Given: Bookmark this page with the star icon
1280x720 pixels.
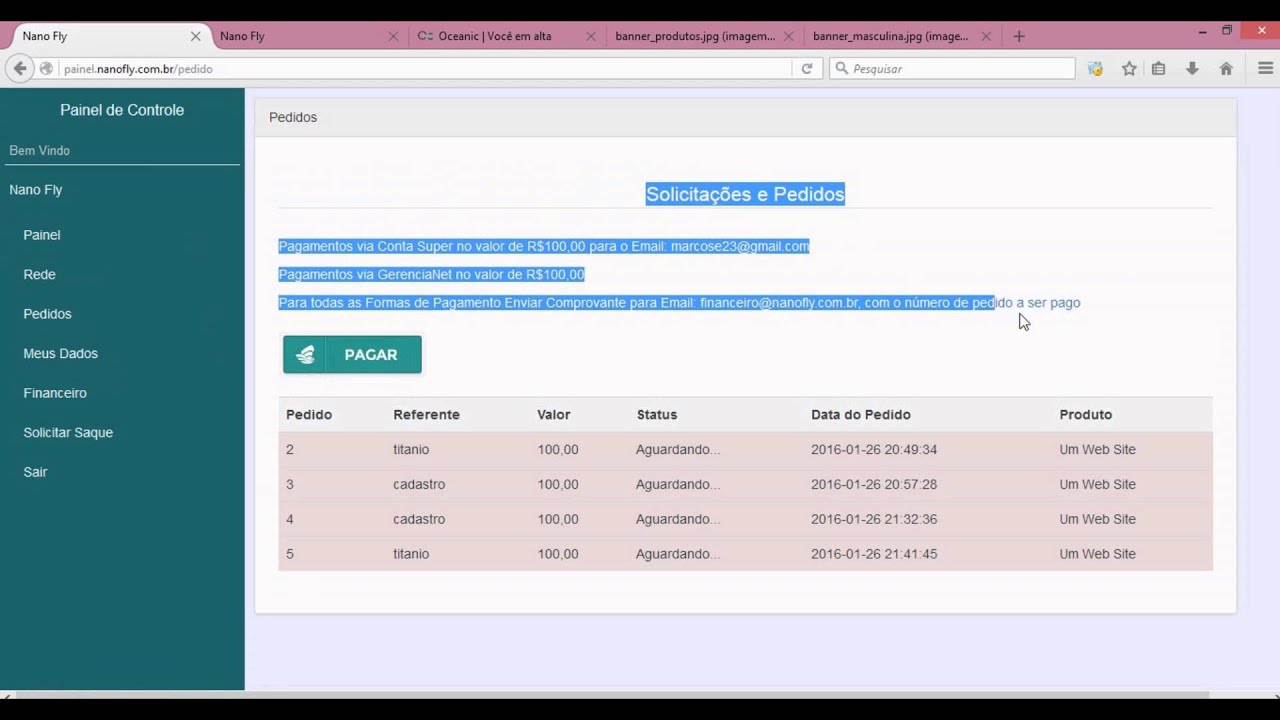Looking at the screenshot, I should pos(1129,69).
